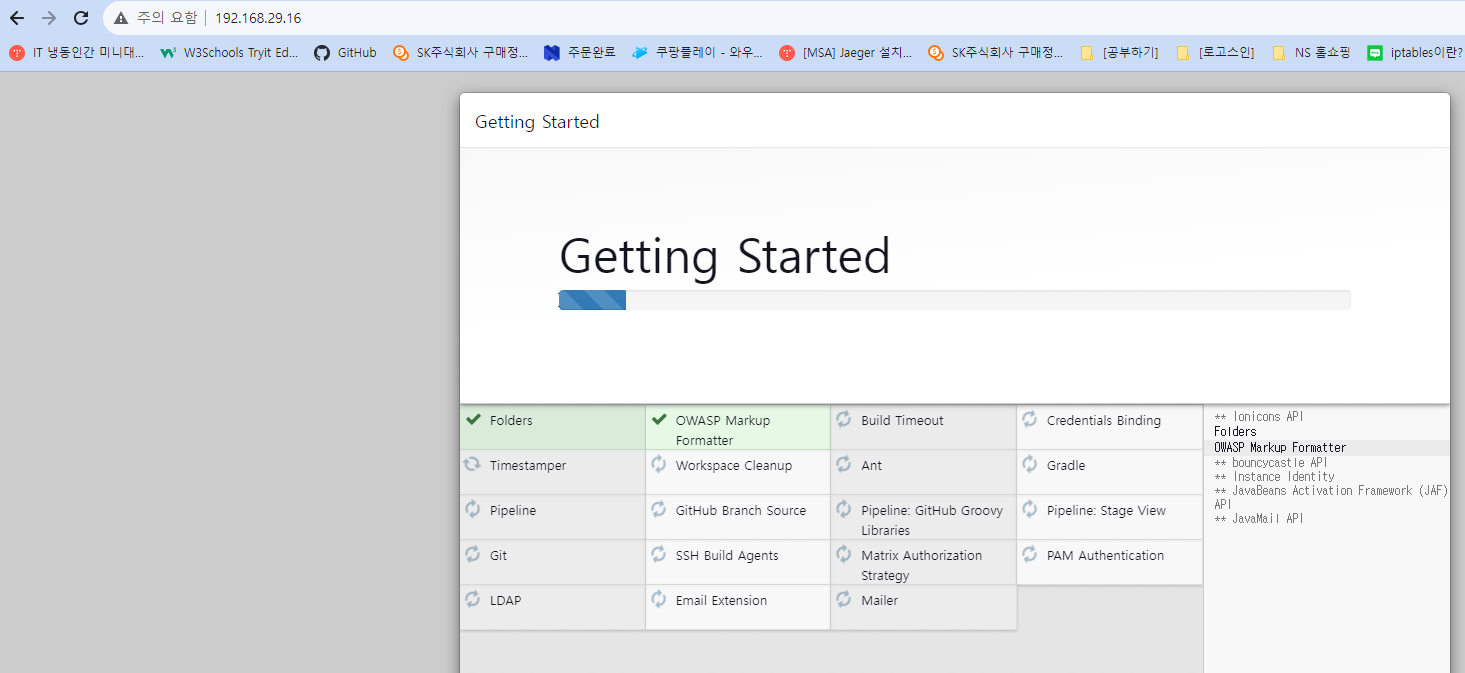
Task: Click the Getting Started dialog title
Action: pos(537,122)
